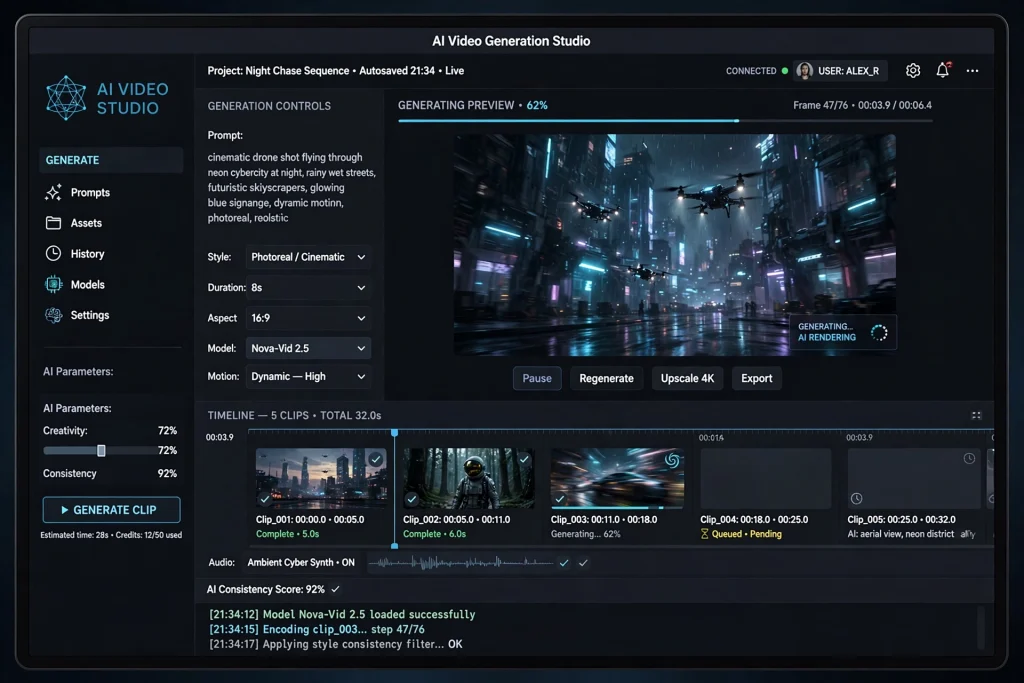
Task: Open settings gear in top bar
Action: point(913,71)
